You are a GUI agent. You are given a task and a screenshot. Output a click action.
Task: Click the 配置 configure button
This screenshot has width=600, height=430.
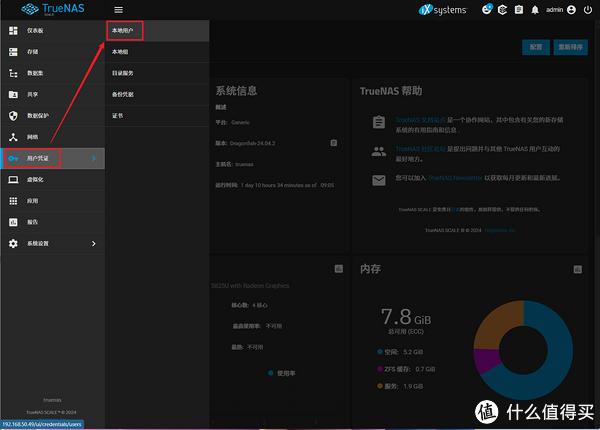536,47
